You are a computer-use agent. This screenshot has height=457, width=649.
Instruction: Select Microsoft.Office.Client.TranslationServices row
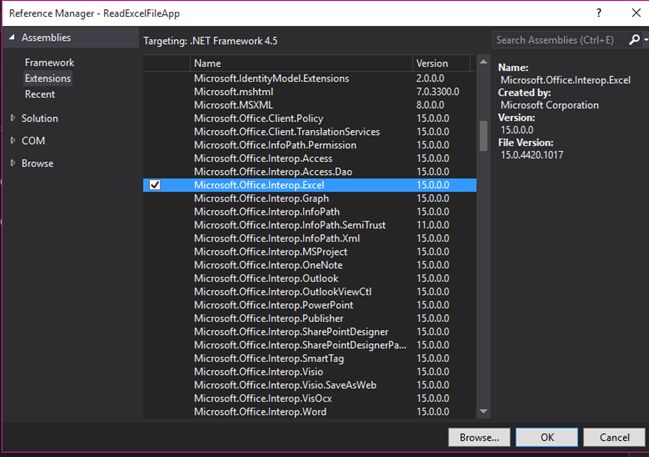pos(310,132)
